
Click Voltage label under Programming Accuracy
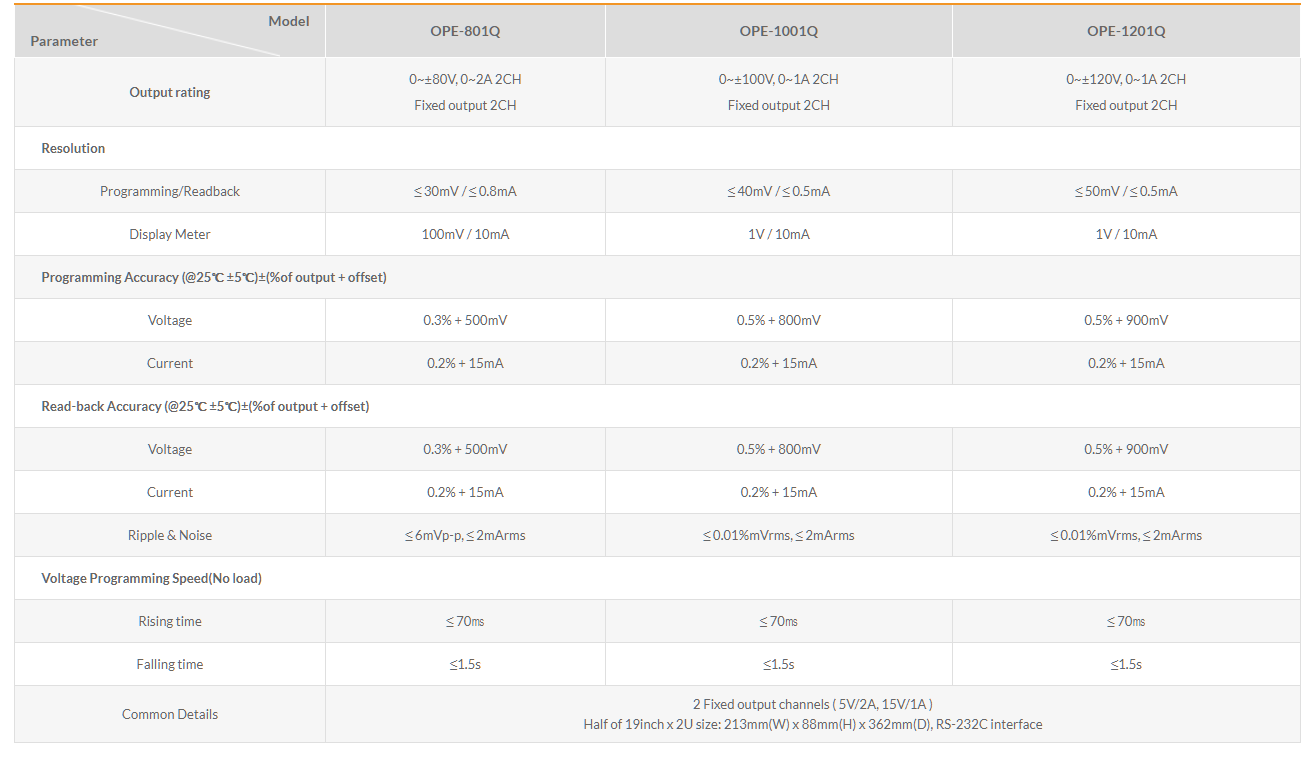(x=170, y=320)
